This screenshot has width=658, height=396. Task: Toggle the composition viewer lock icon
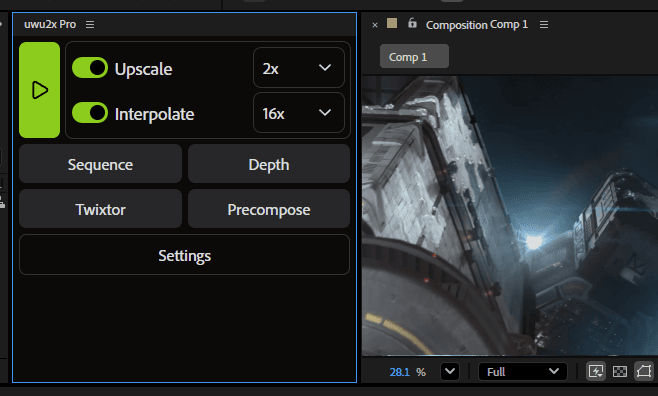click(412, 23)
